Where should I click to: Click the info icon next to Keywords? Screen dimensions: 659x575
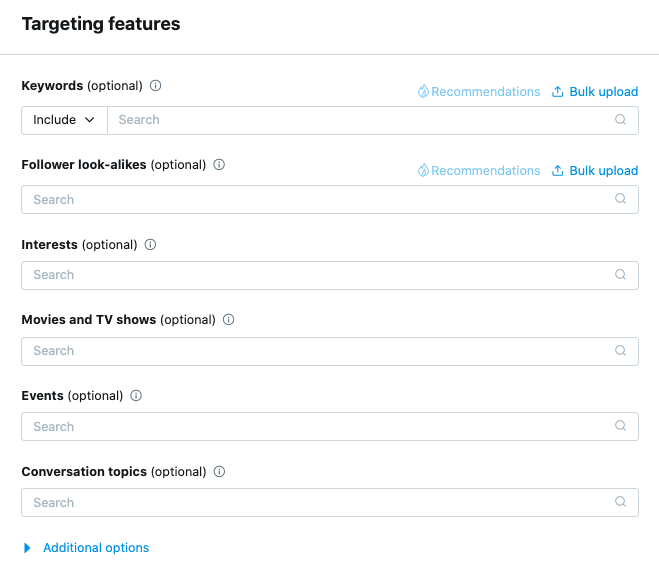point(156,86)
